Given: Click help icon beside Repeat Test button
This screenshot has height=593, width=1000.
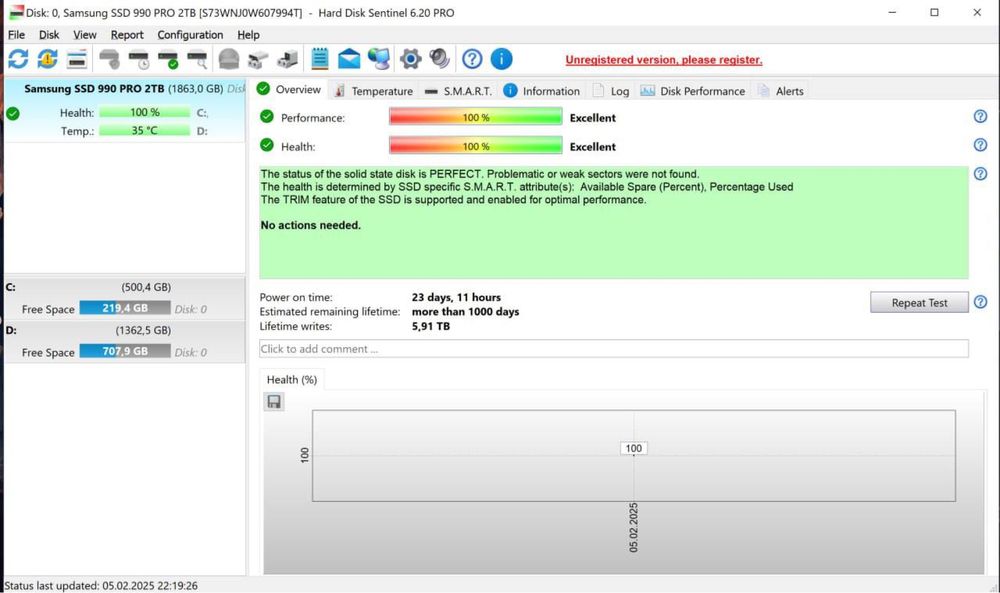Looking at the screenshot, I should pyautogui.click(x=980, y=302).
